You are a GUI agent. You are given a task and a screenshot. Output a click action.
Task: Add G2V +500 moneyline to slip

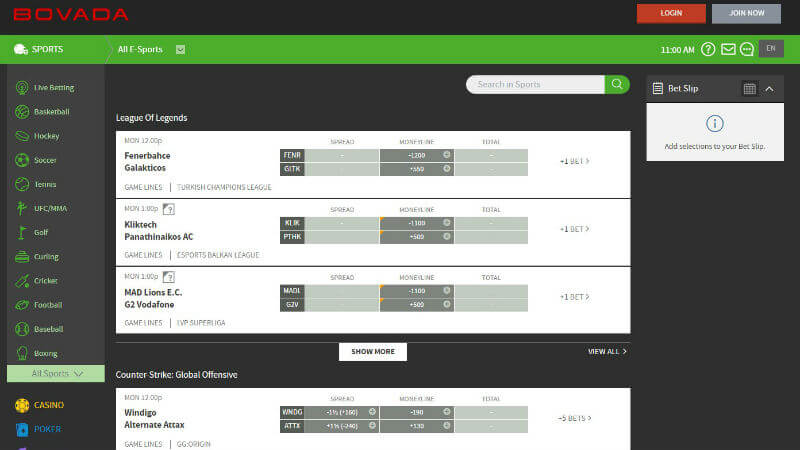click(x=417, y=305)
